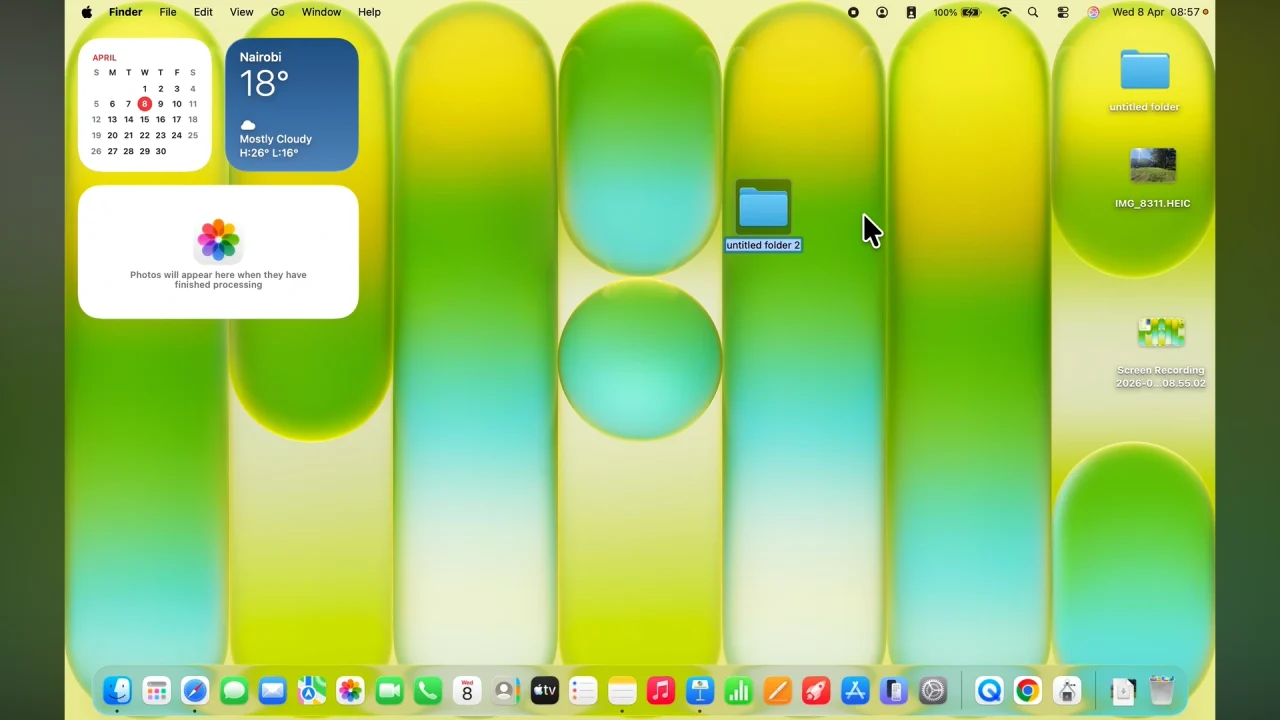Open Maps from the Dock
This screenshot has height=720, width=1280.
311,690
